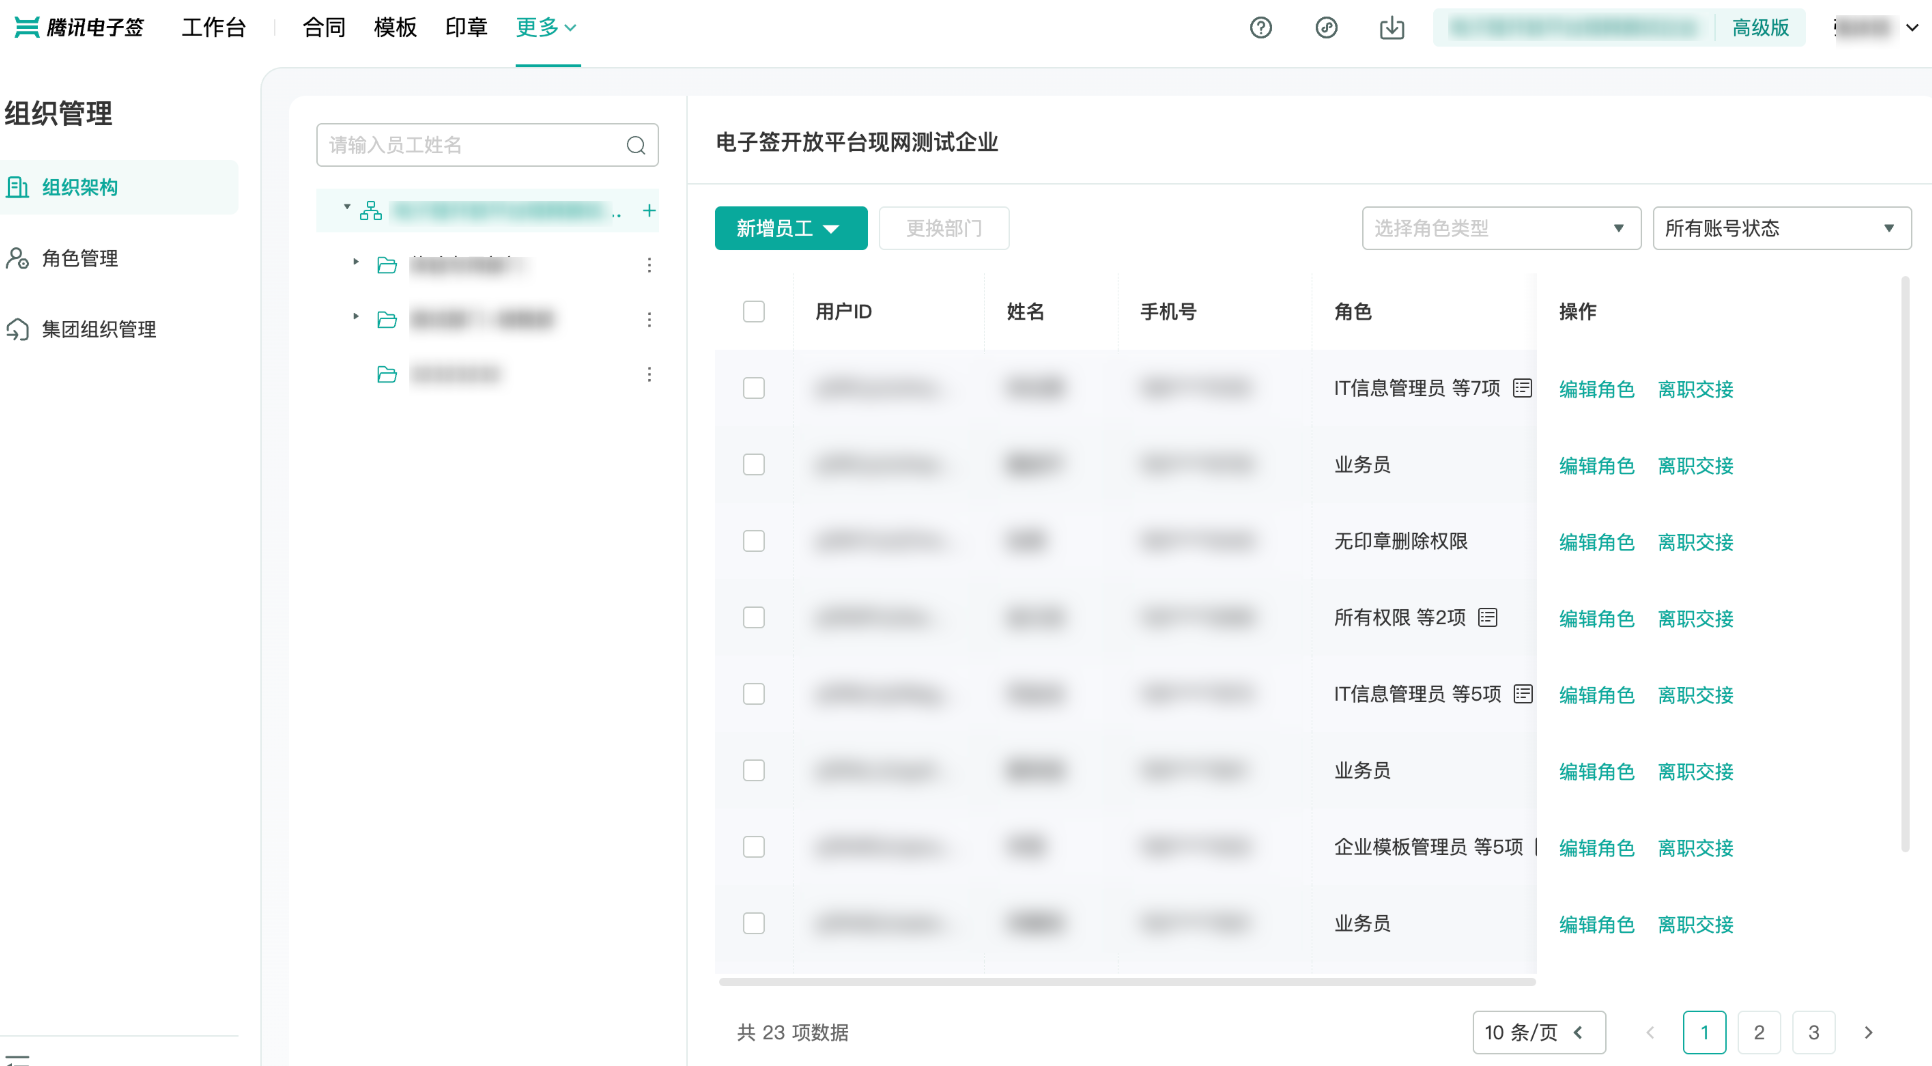Screen dimensions: 1932x1066
Task: Click the plus icon beside root organization
Action: (649, 211)
